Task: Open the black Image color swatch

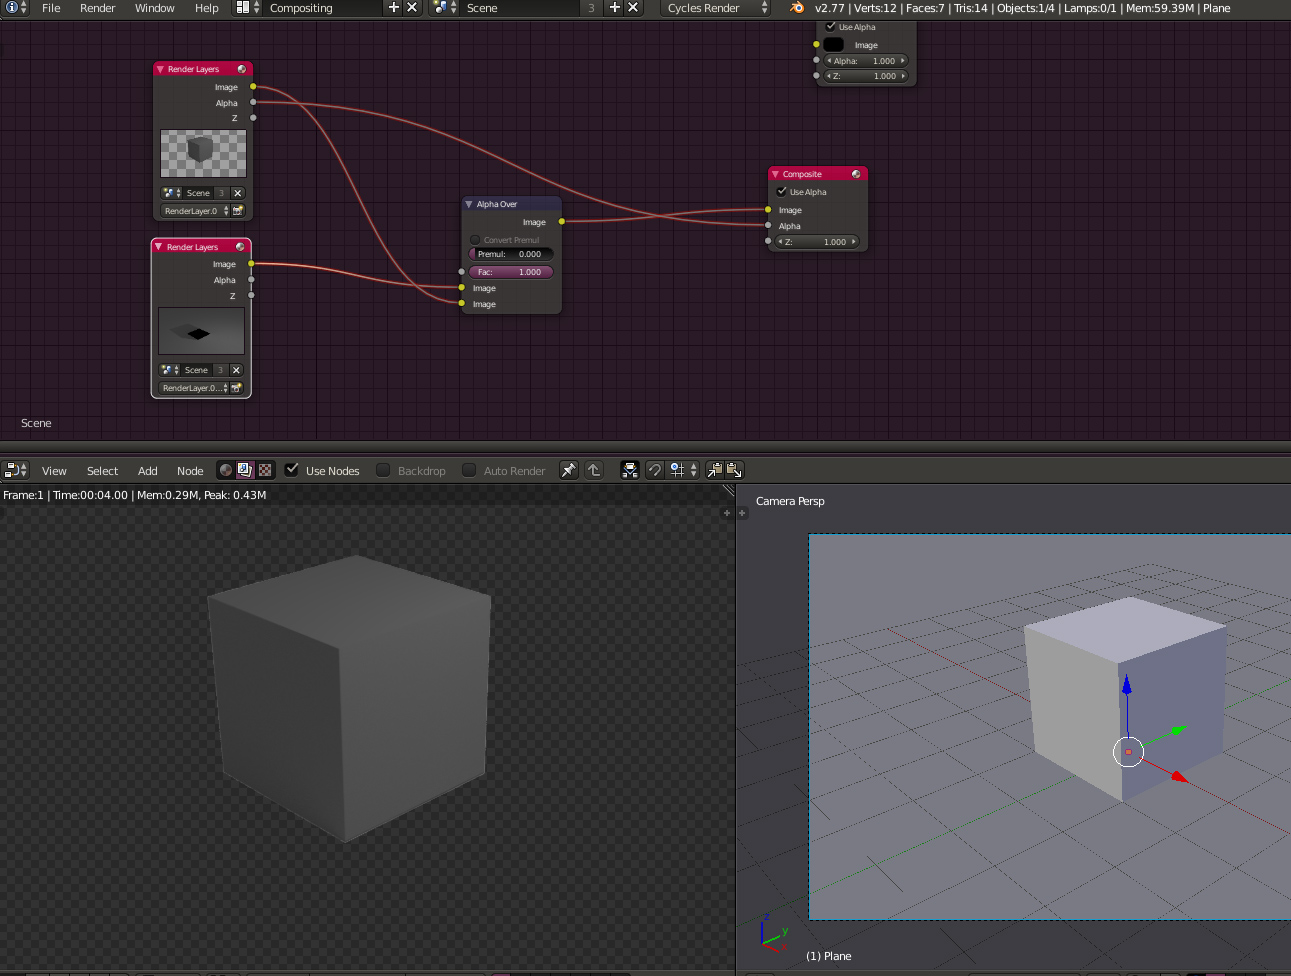Action: tap(834, 45)
